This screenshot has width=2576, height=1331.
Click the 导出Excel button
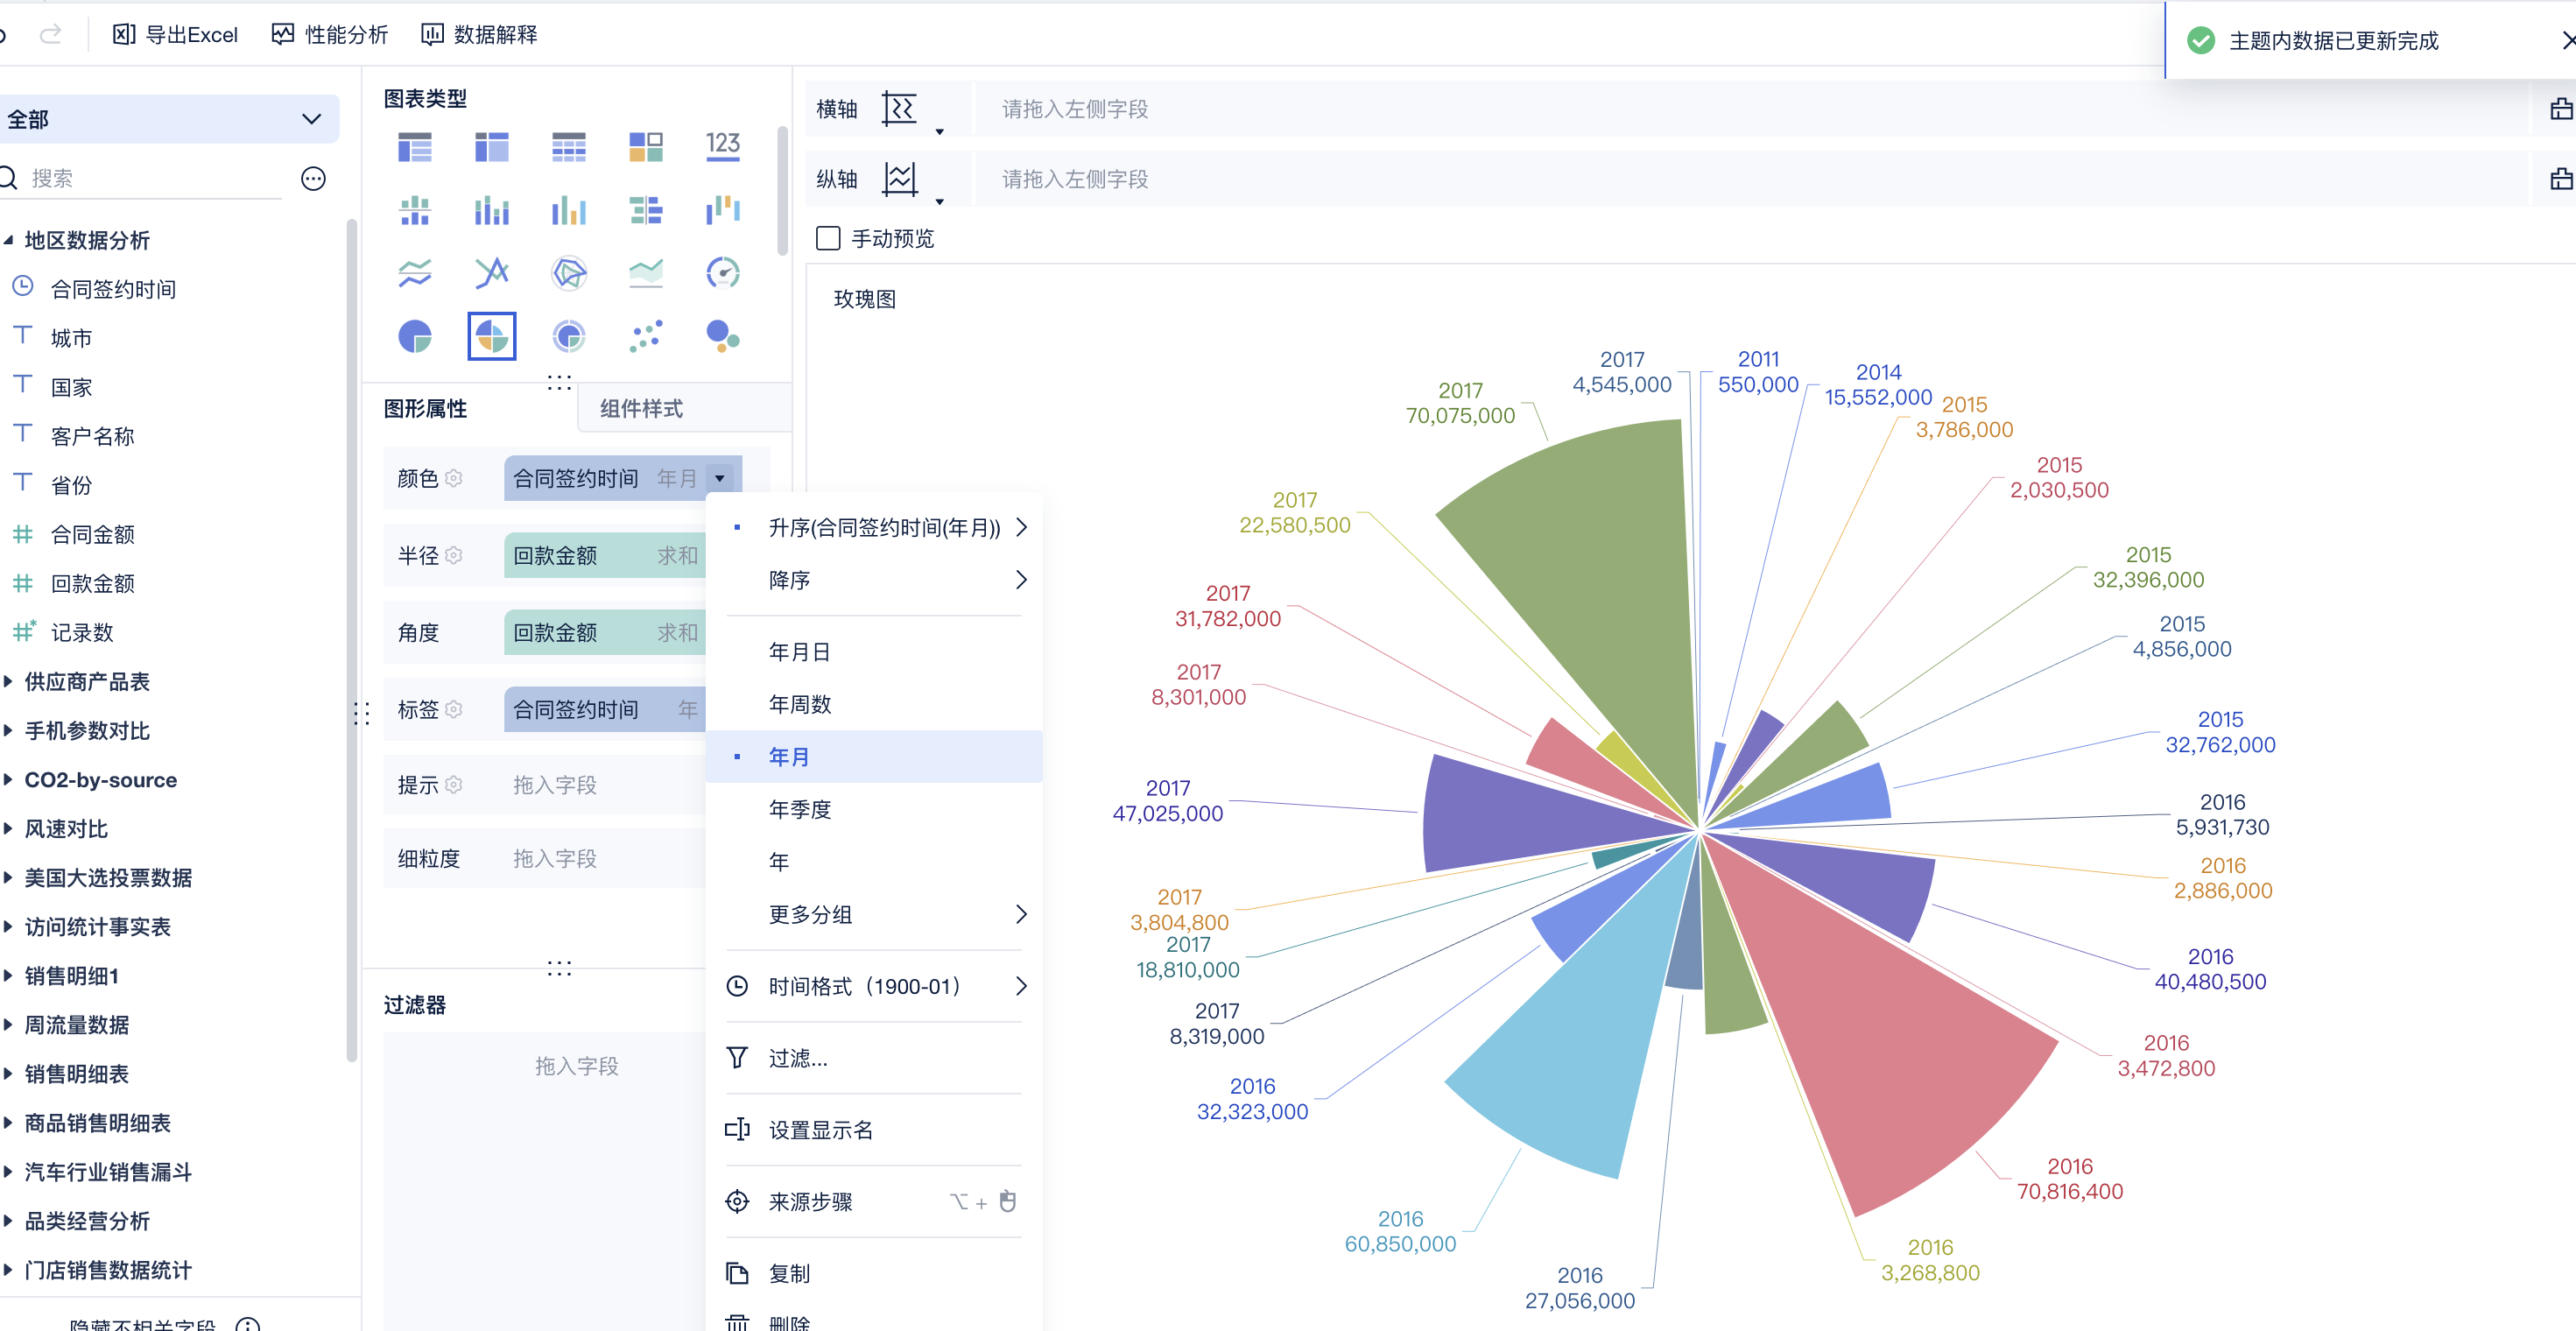tap(176, 35)
